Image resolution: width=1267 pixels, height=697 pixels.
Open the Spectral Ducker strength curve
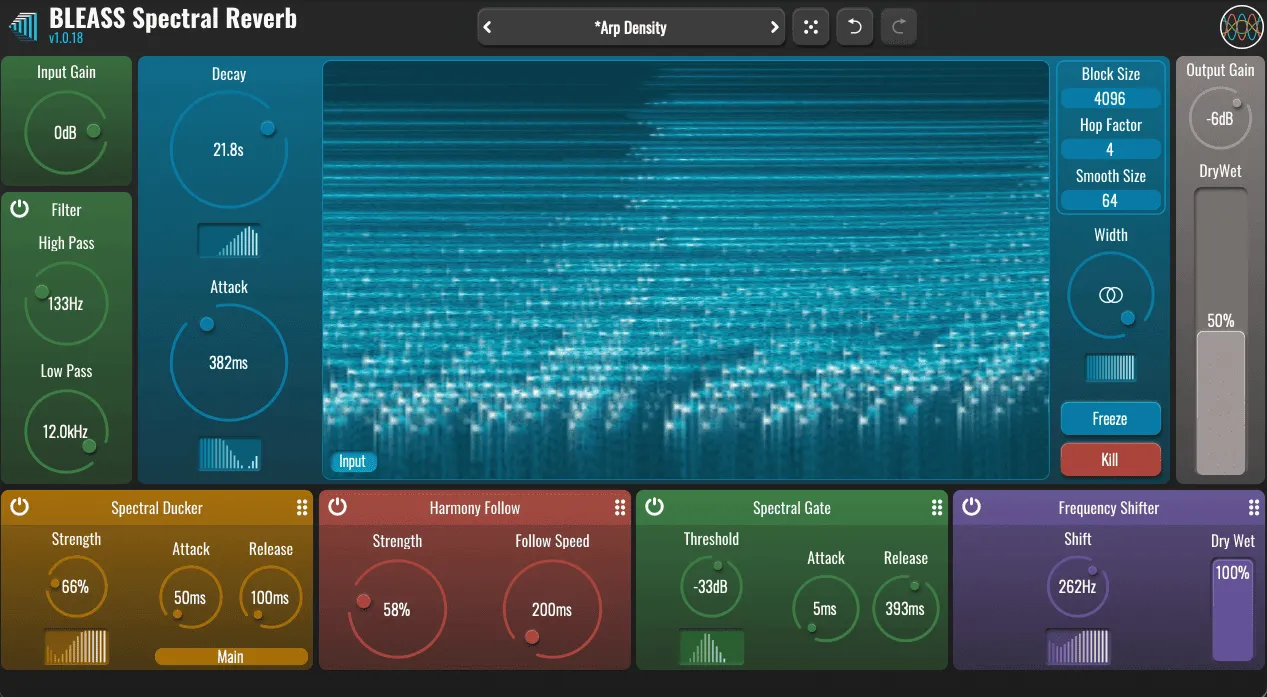76,647
